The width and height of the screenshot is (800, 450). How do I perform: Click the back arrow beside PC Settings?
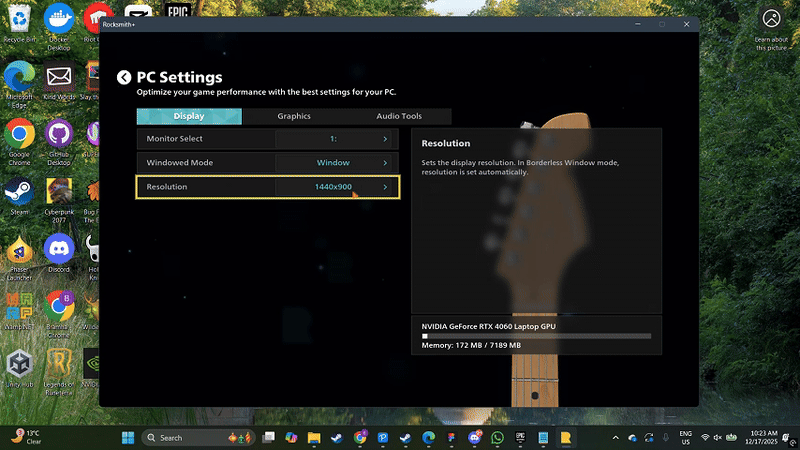point(124,78)
